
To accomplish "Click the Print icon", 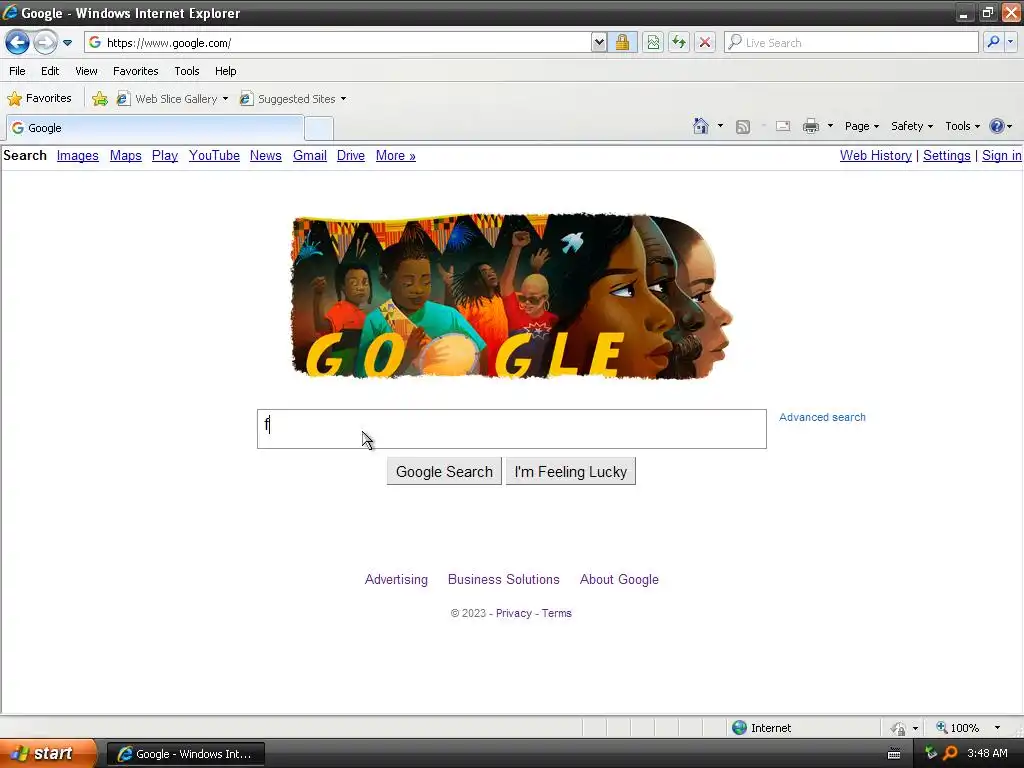I will (x=810, y=127).
